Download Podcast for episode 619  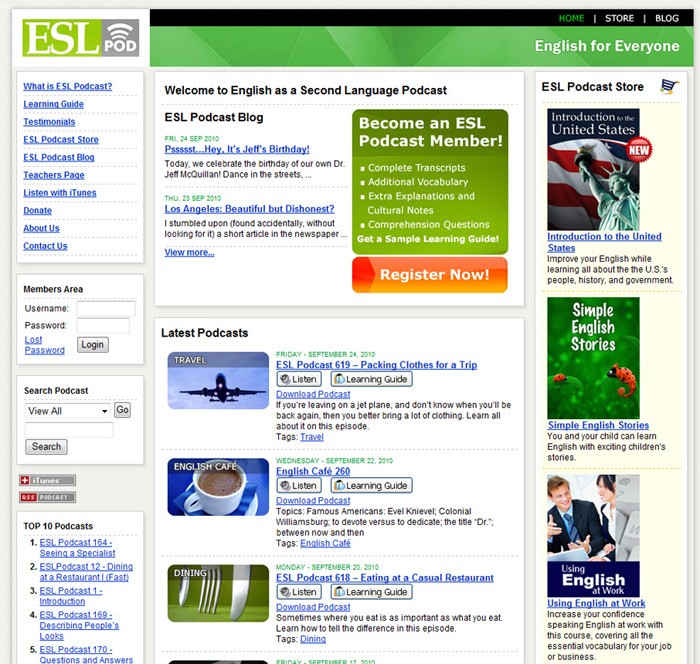pyautogui.click(x=313, y=394)
